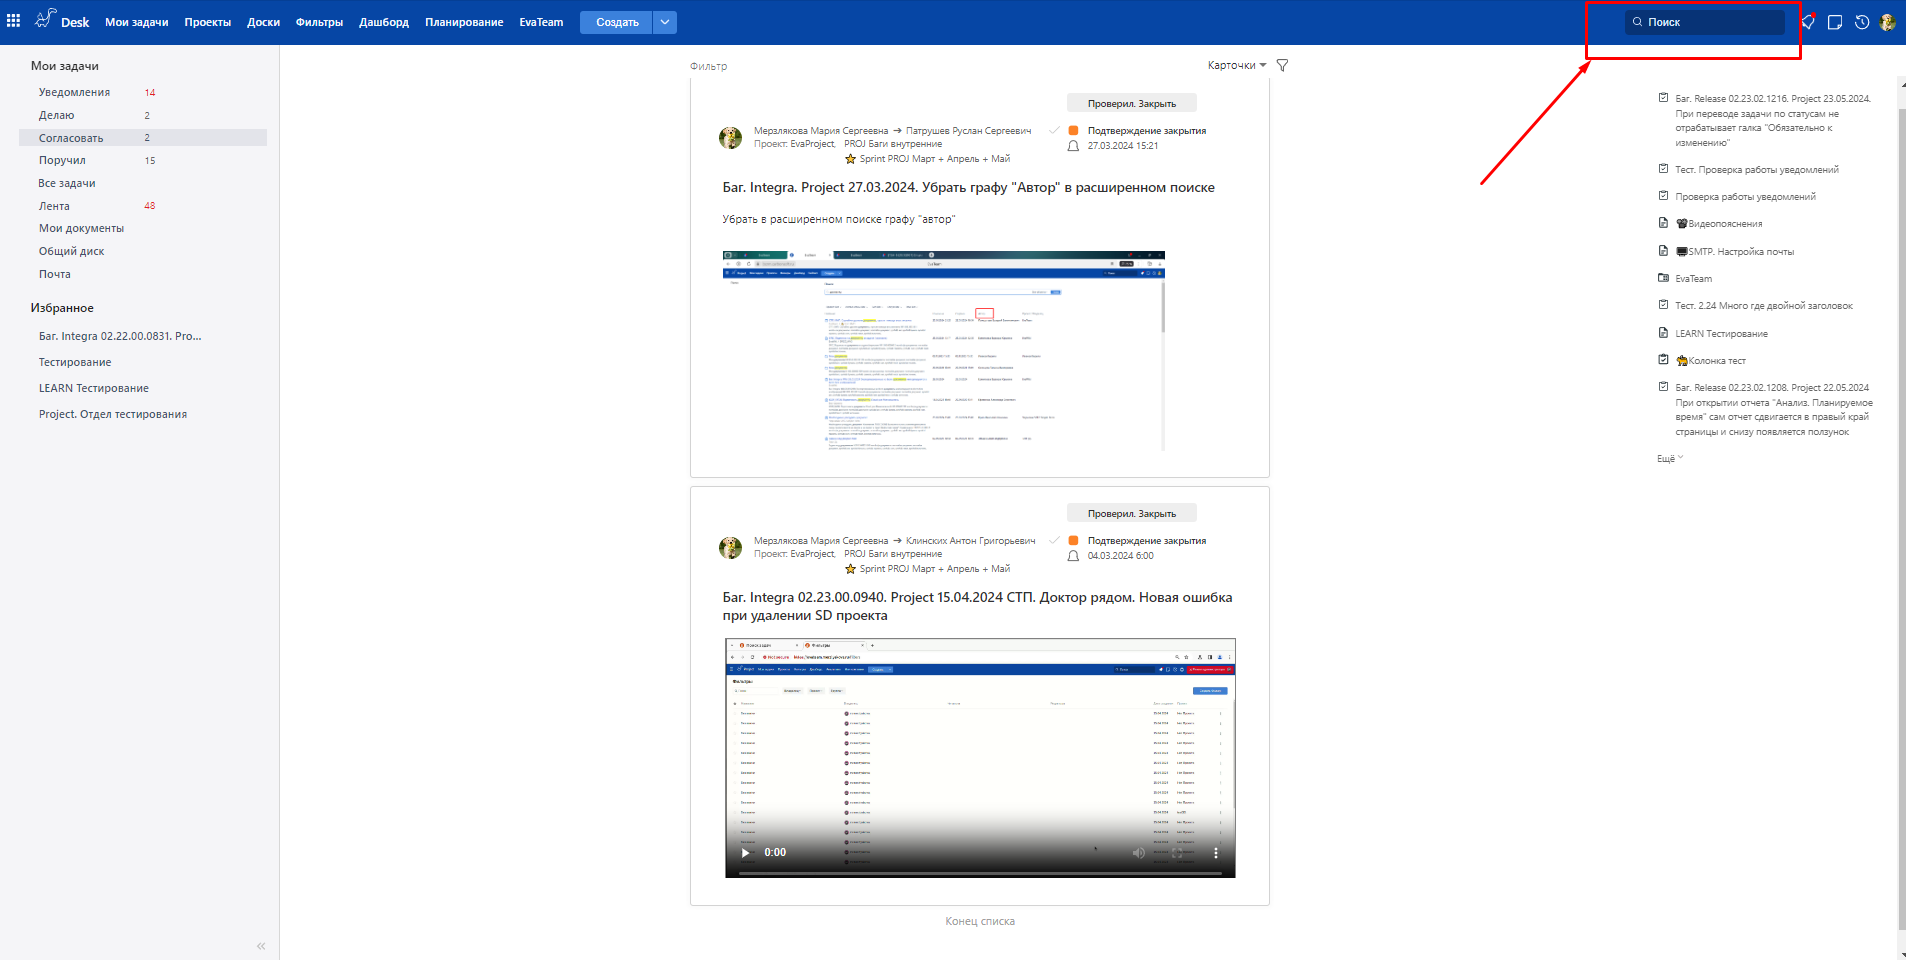The height and width of the screenshot is (960, 1906).
Task: Click task icon beside "Тест. Проверка работы уведомлений"
Action: click(1664, 169)
